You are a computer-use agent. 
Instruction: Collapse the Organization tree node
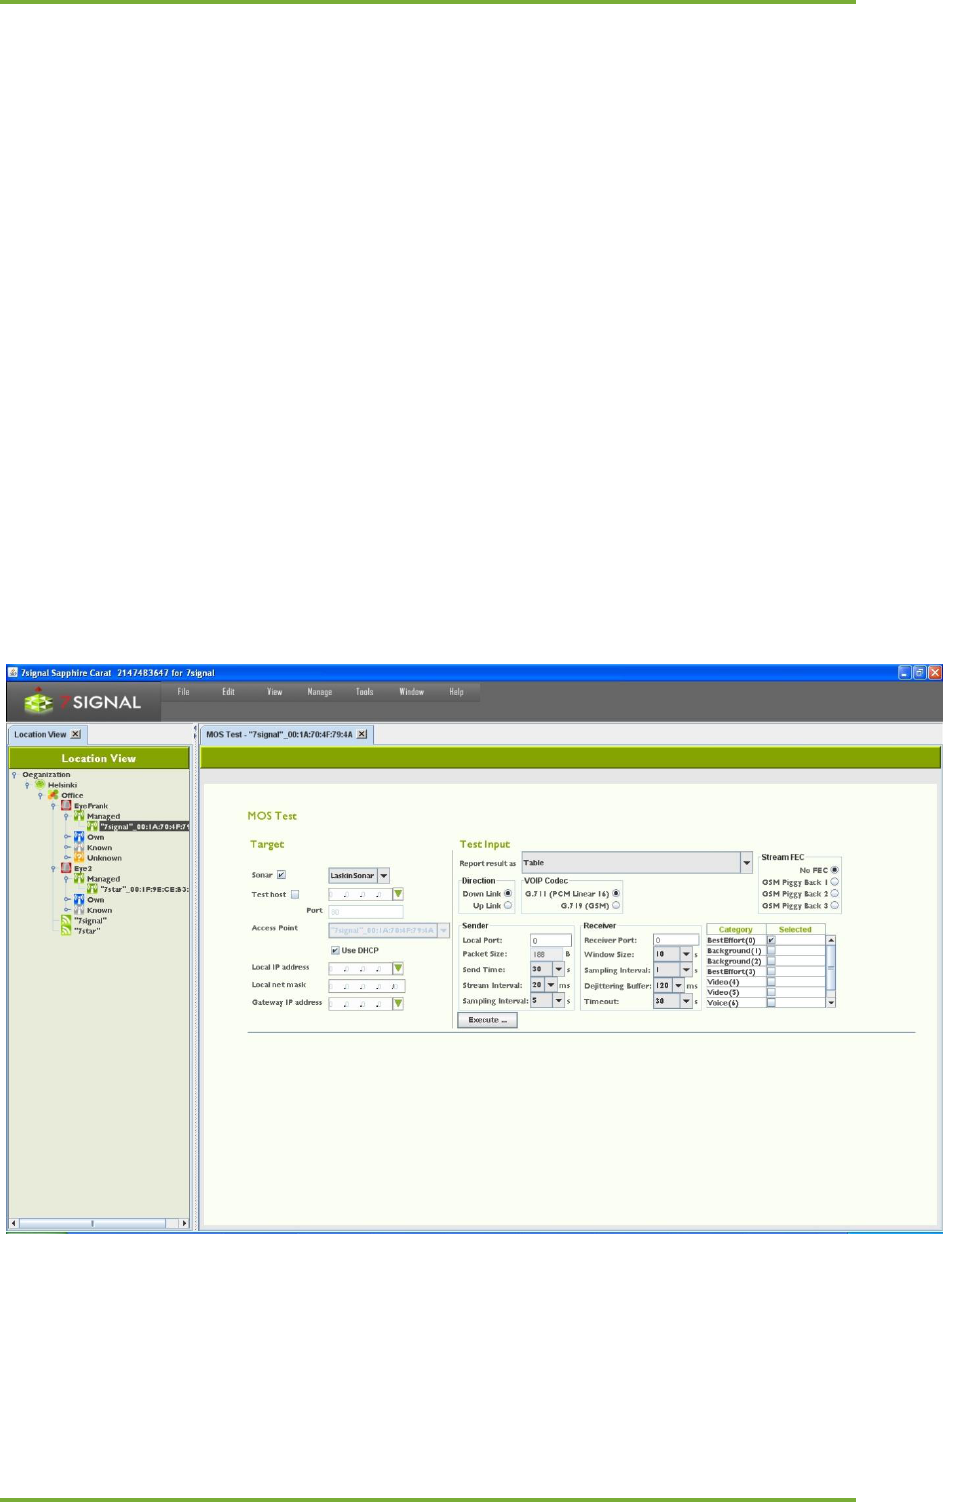15,774
